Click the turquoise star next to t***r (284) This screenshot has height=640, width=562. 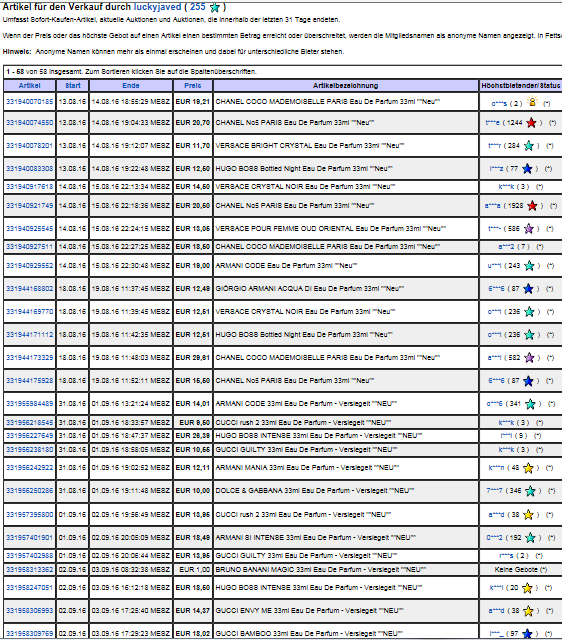coord(529,146)
